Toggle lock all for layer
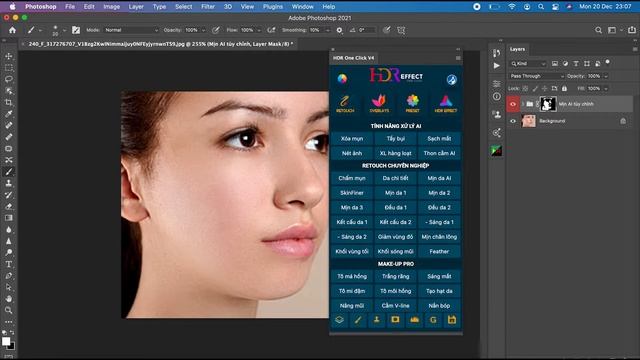Image resolution: width=640 pixels, height=360 pixels. [x=564, y=89]
